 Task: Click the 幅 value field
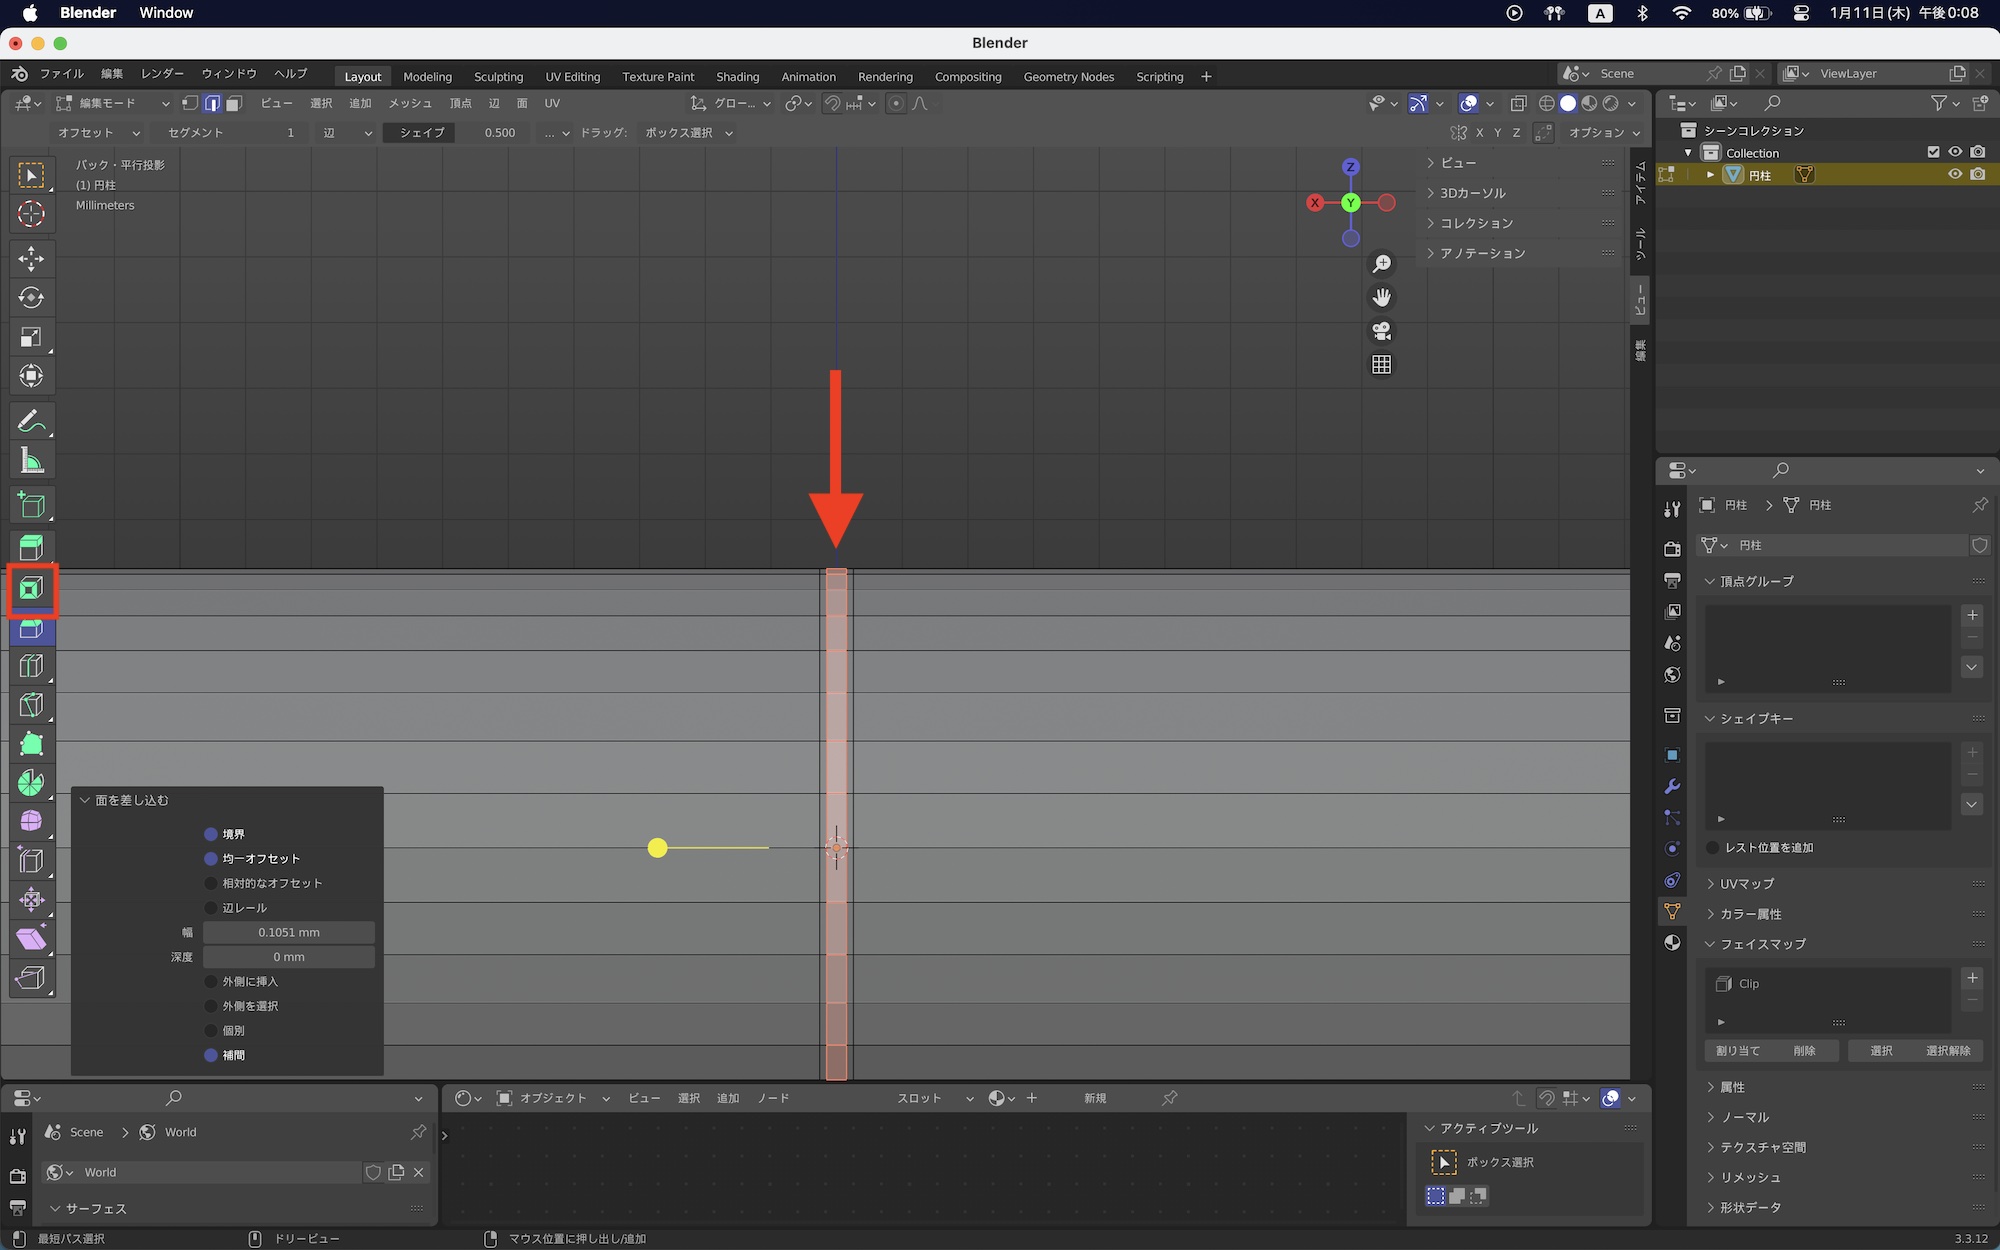tap(289, 932)
